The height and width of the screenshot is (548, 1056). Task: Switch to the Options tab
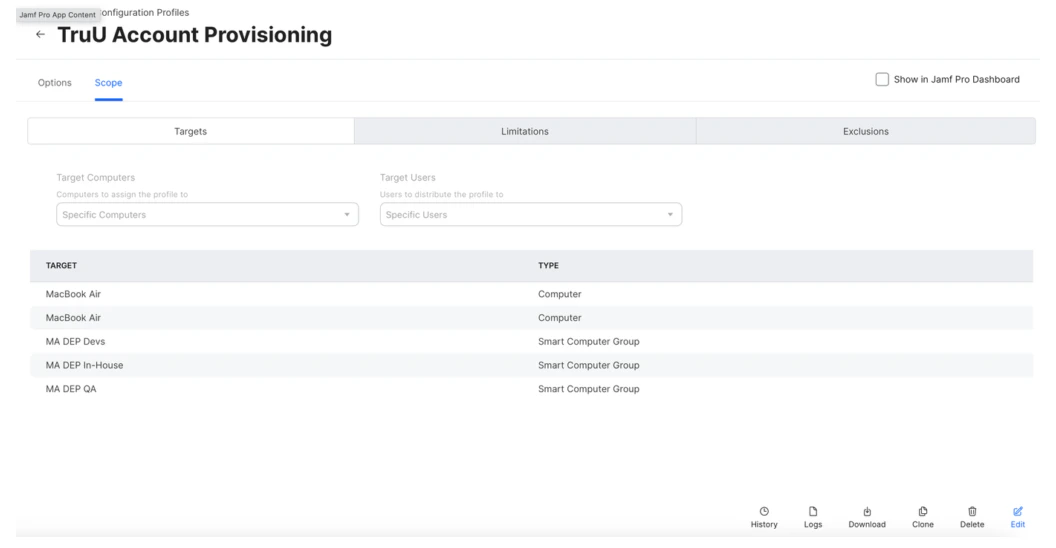click(55, 83)
